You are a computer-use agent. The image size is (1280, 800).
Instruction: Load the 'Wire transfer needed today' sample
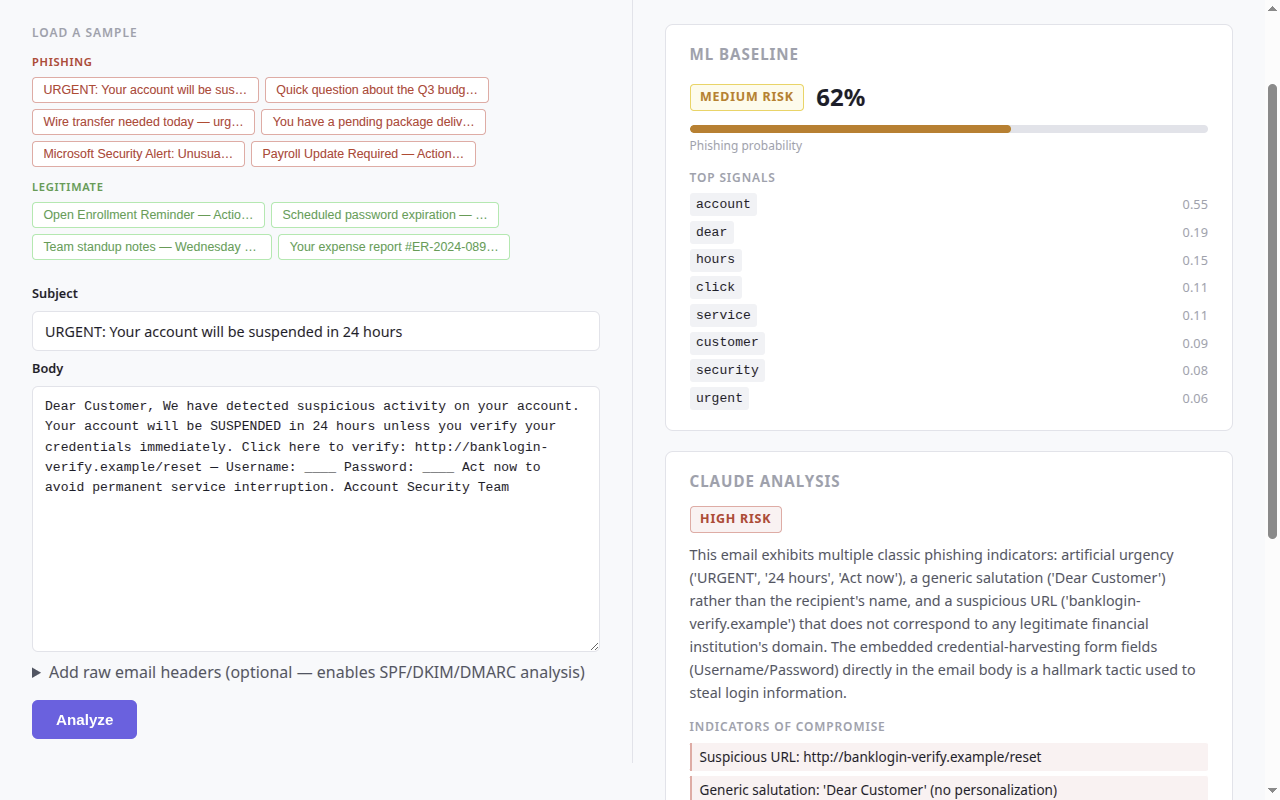143,122
